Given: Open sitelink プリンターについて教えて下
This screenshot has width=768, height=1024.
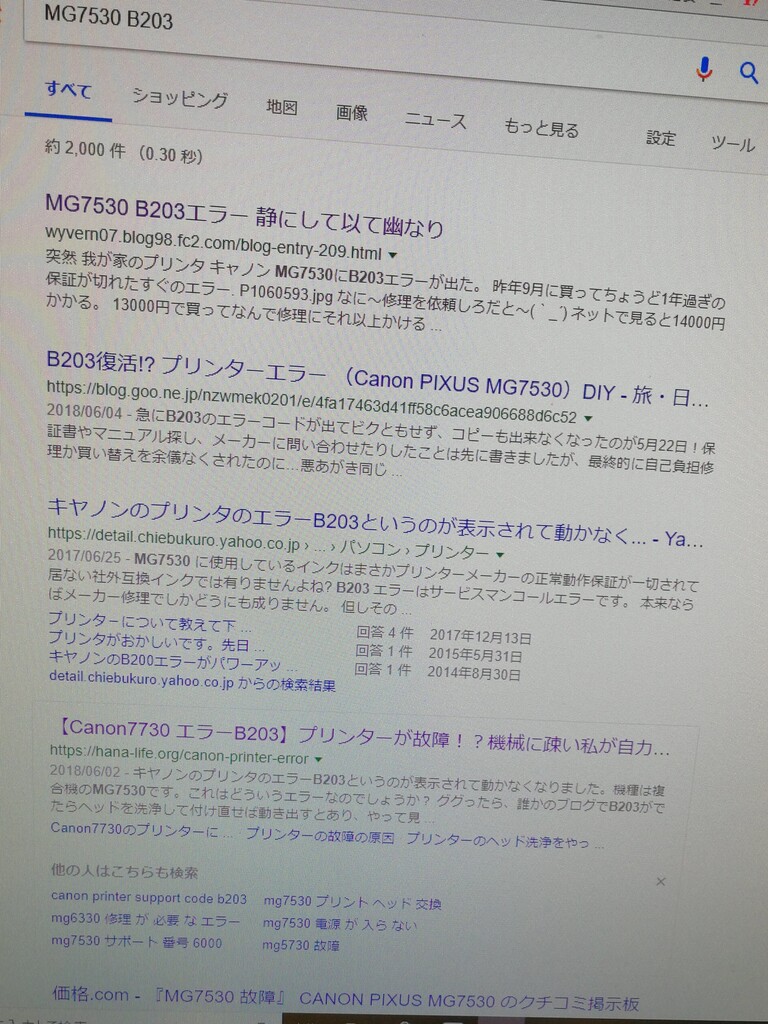Looking at the screenshot, I should pos(149,621).
